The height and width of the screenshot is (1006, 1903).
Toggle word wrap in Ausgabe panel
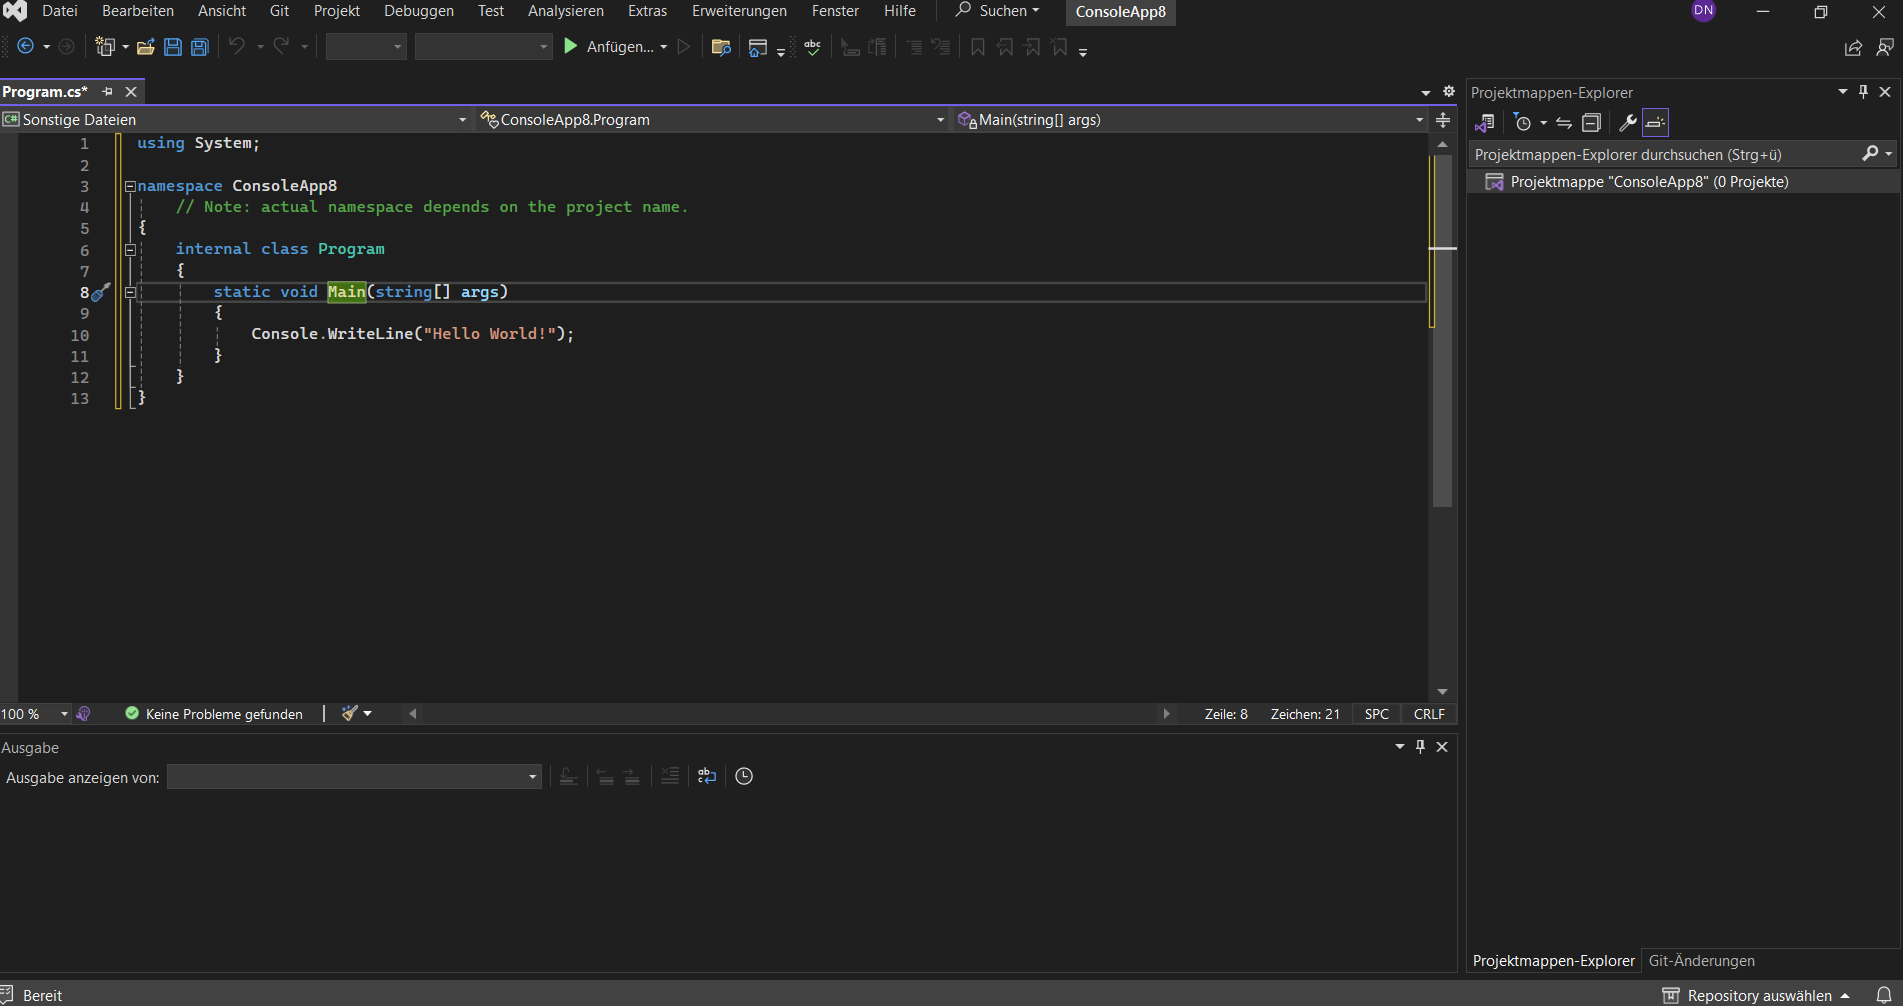[707, 776]
